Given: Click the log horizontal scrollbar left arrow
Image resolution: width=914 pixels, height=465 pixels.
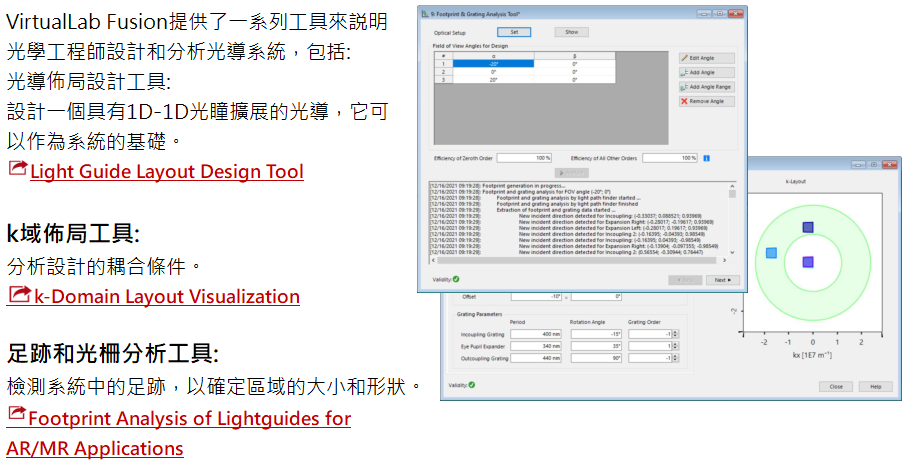Looking at the screenshot, I should [433, 260].
